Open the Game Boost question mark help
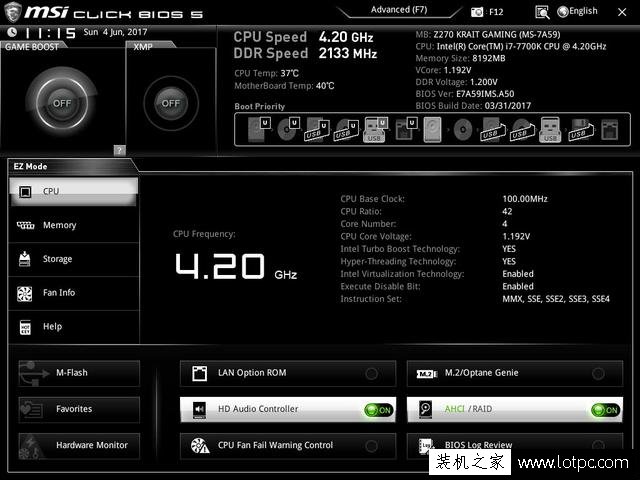 point(120,150)
